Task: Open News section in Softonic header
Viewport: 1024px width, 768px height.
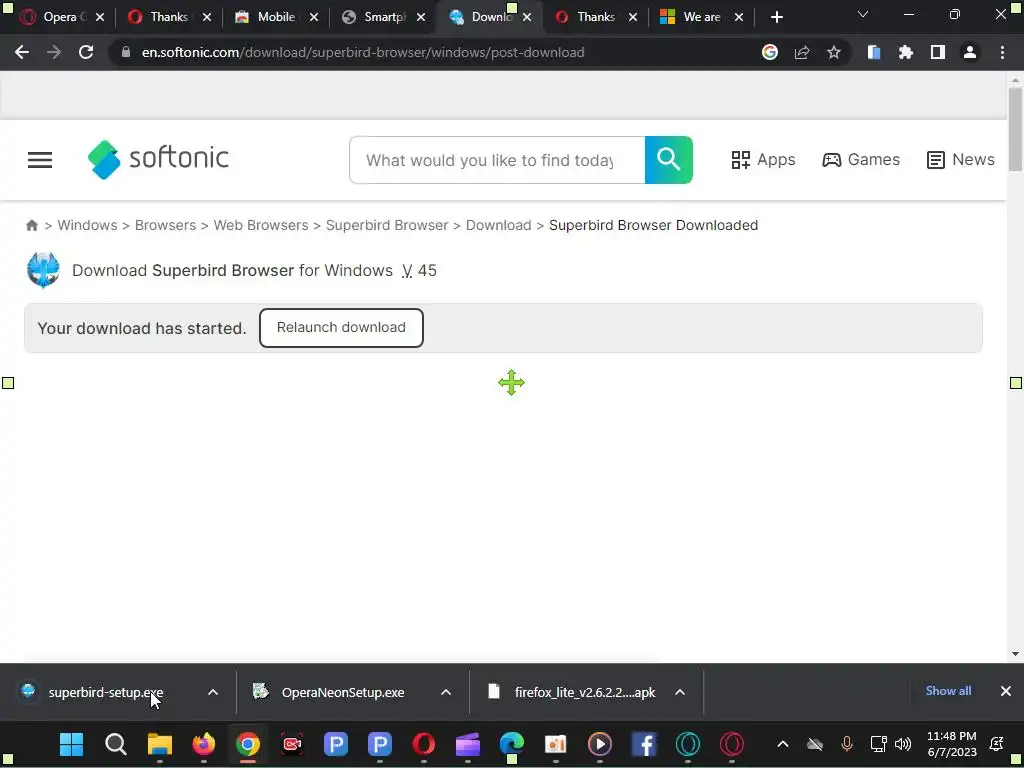Action: pos(961,159)
